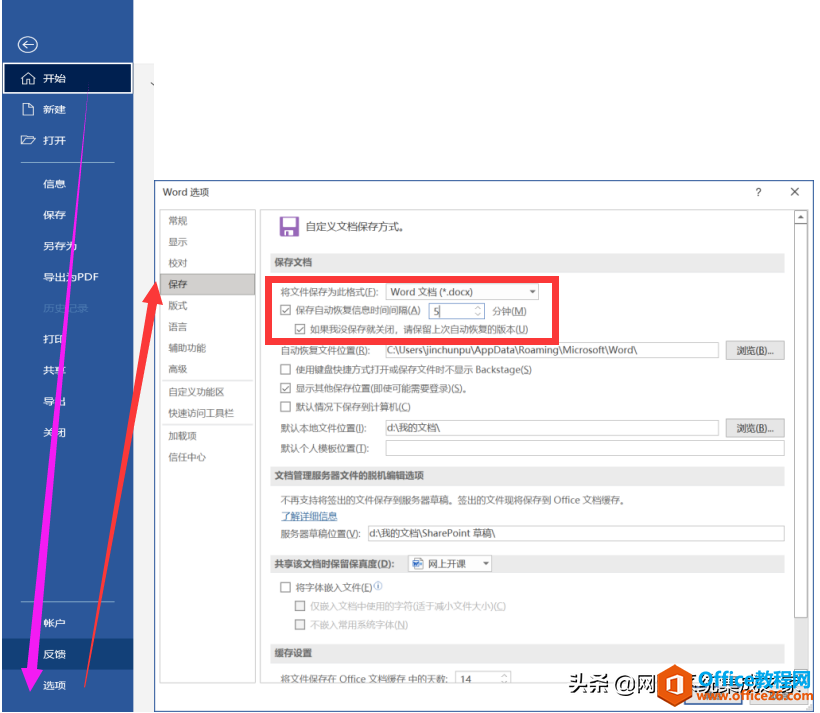The width and height of the screenshot is (820, 713).
Task: Click the scrollbar up arrow in options
Action: coord(801,217)
